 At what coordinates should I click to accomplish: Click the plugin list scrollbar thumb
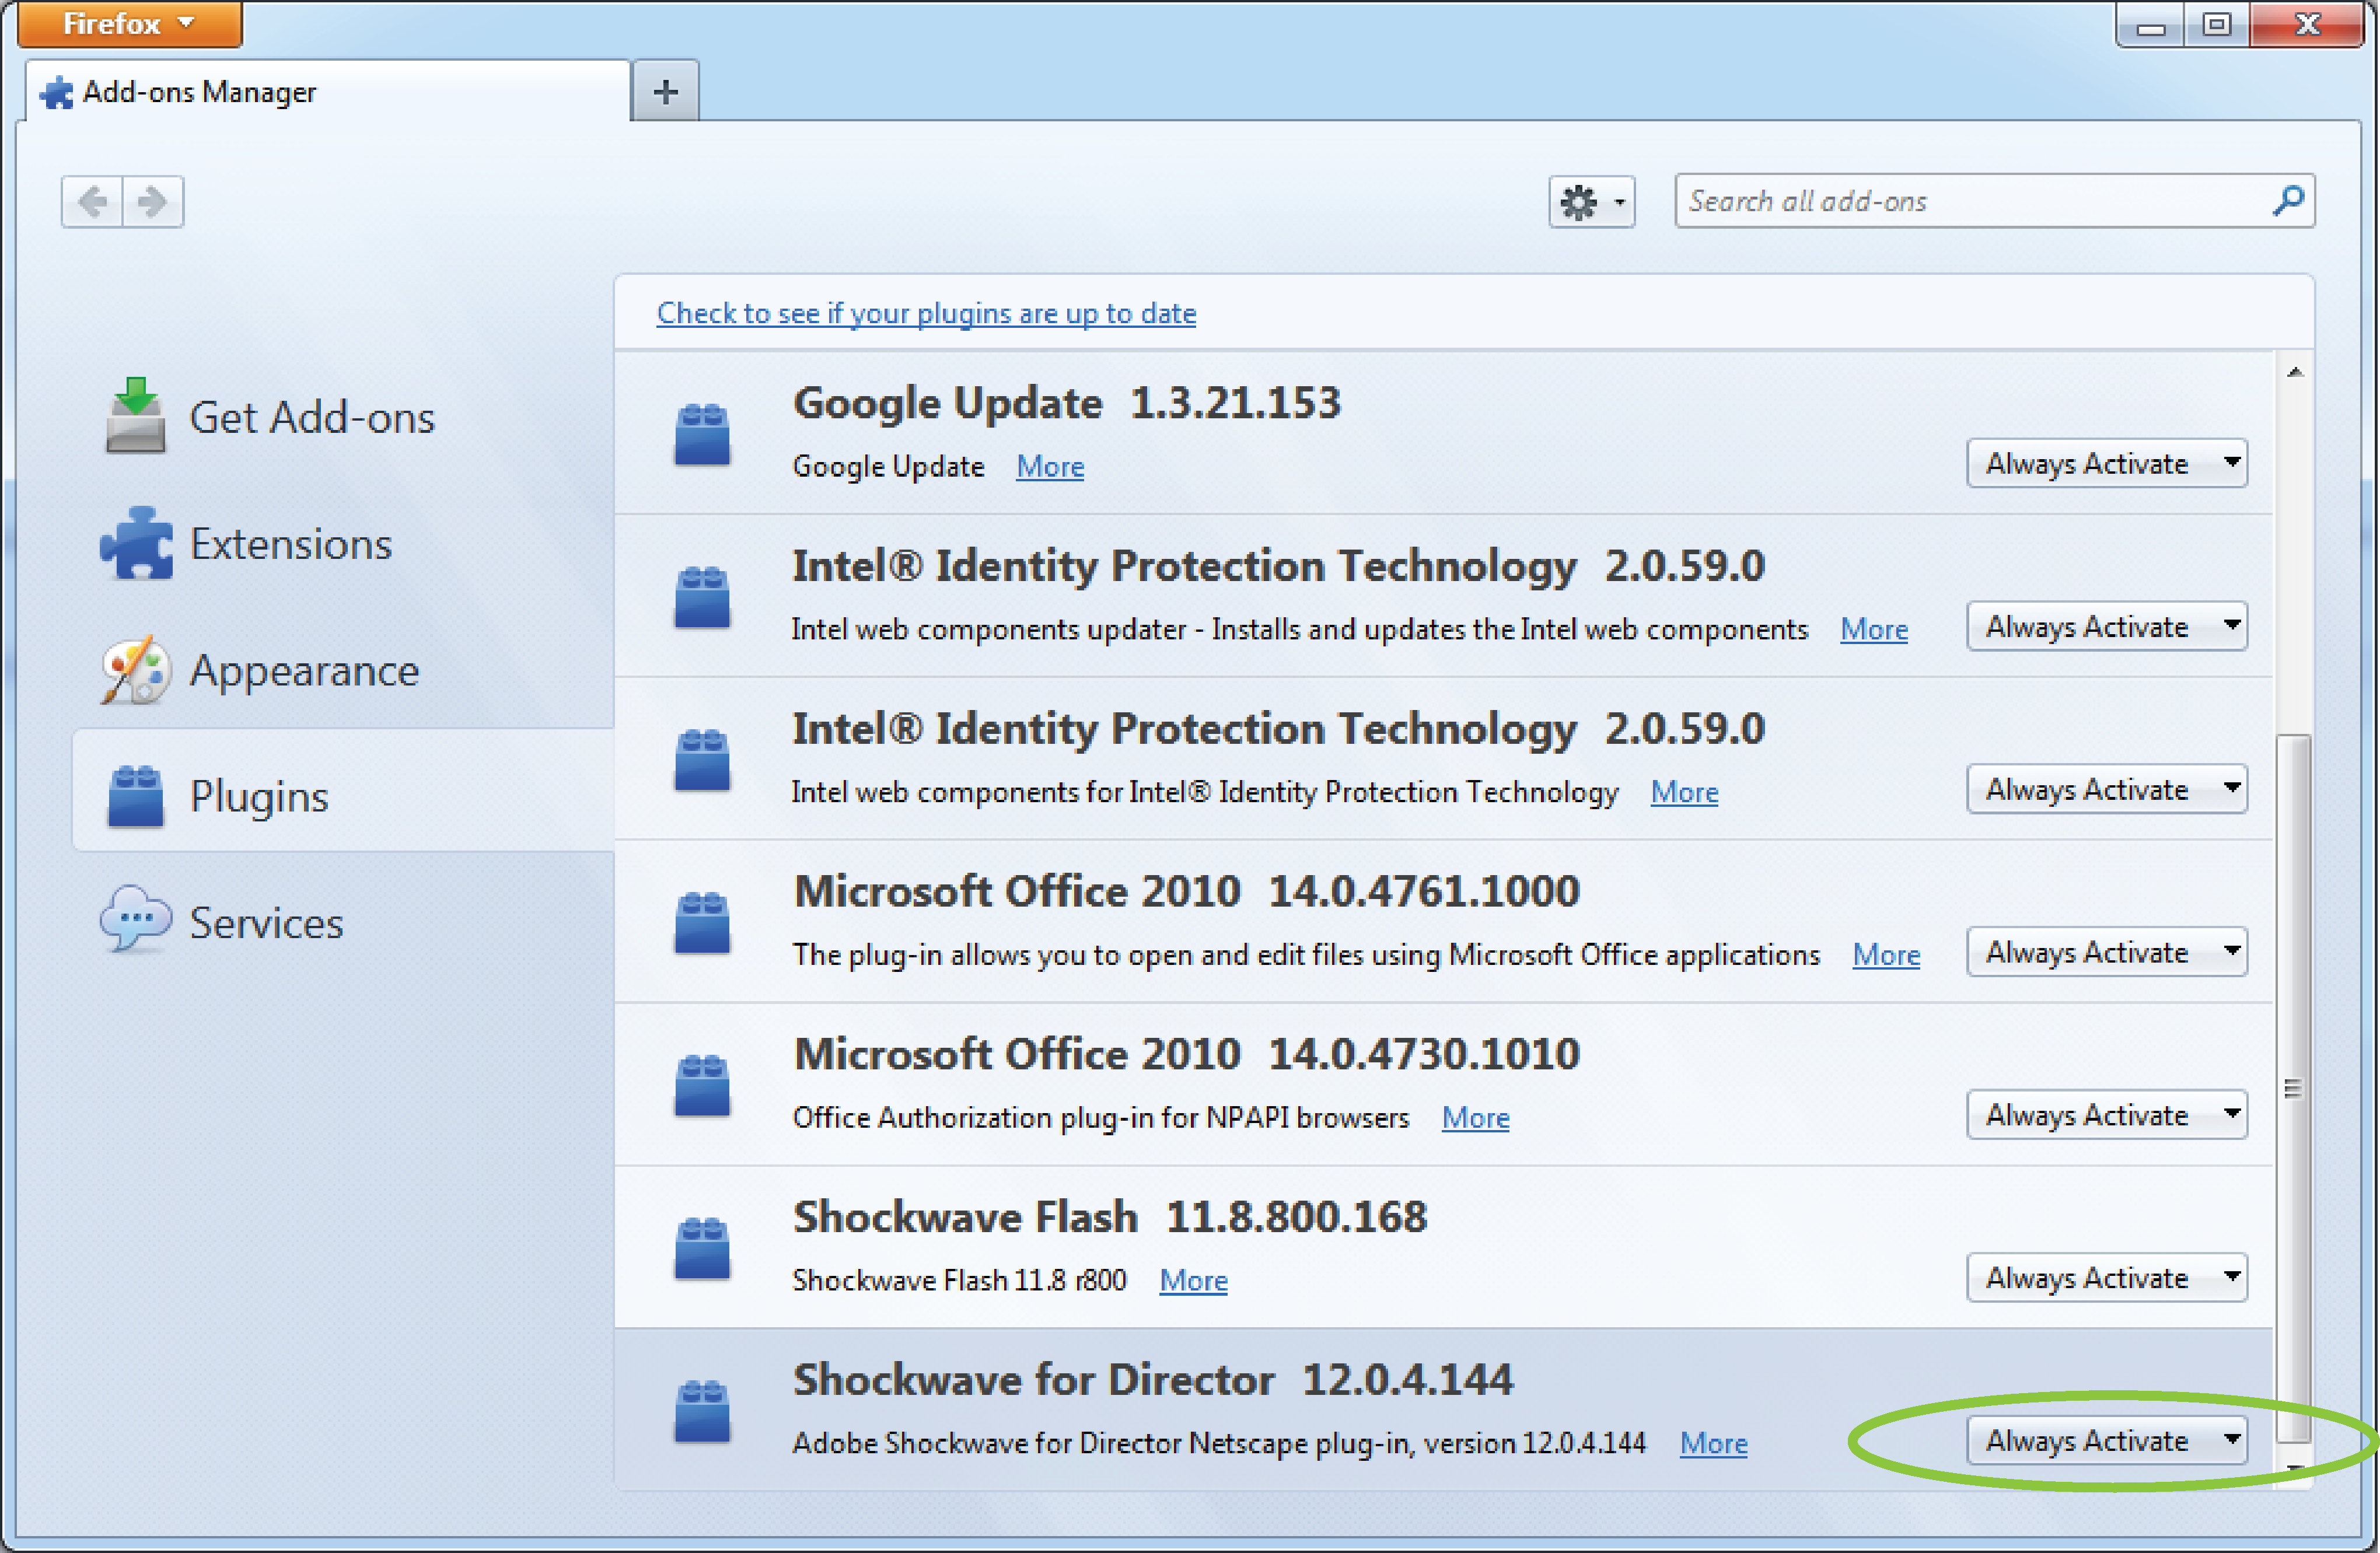click(2294, 1088)
